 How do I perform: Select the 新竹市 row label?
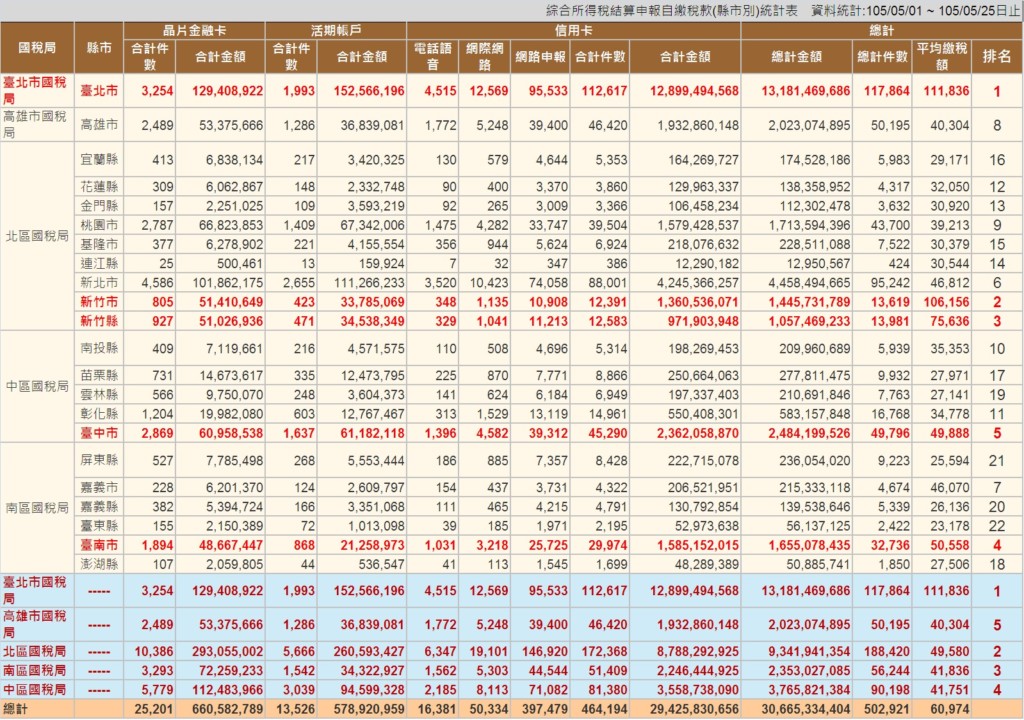coord(98,301)
